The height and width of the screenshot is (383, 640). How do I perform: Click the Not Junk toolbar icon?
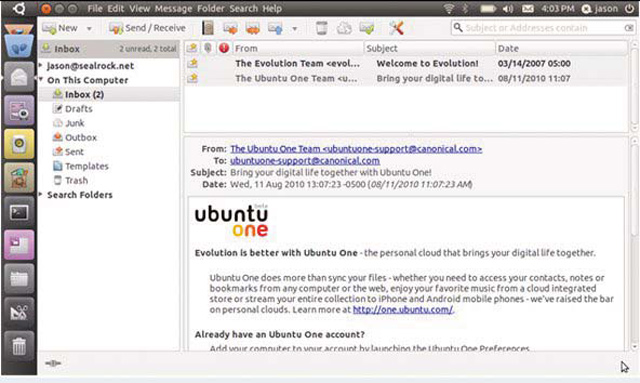coord(367,28)
